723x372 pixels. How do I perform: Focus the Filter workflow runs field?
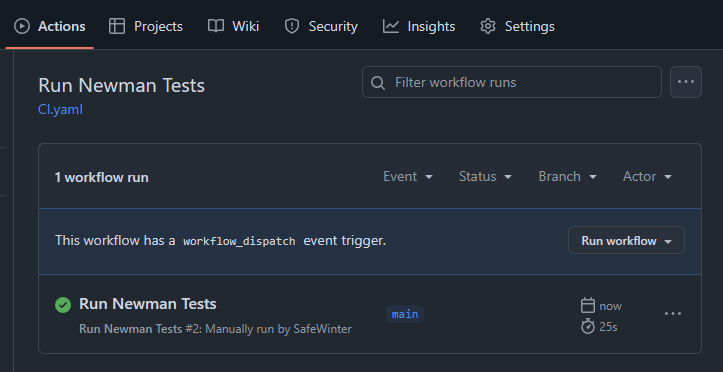tap(512, 82)
